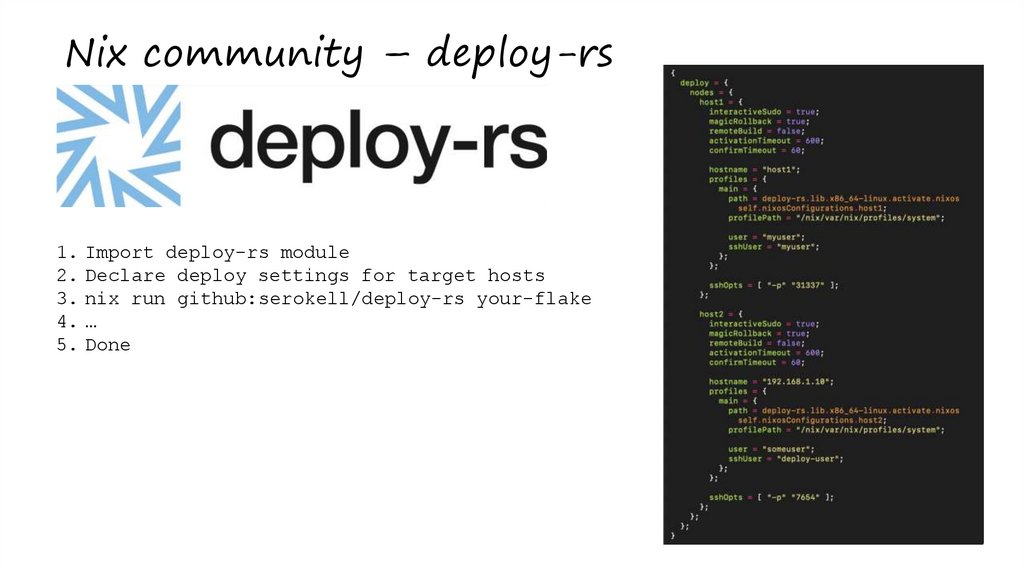
Task: Click 'interactiveSudo = true' under host2
Action: tap(764, 324)
